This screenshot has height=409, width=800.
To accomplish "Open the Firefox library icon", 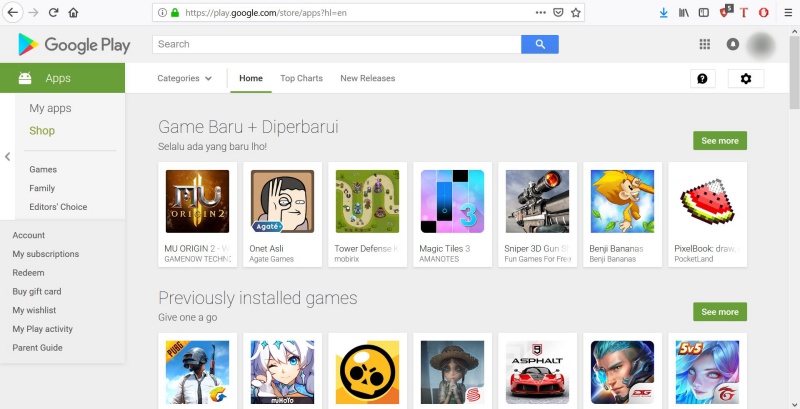I will point(684,13).
